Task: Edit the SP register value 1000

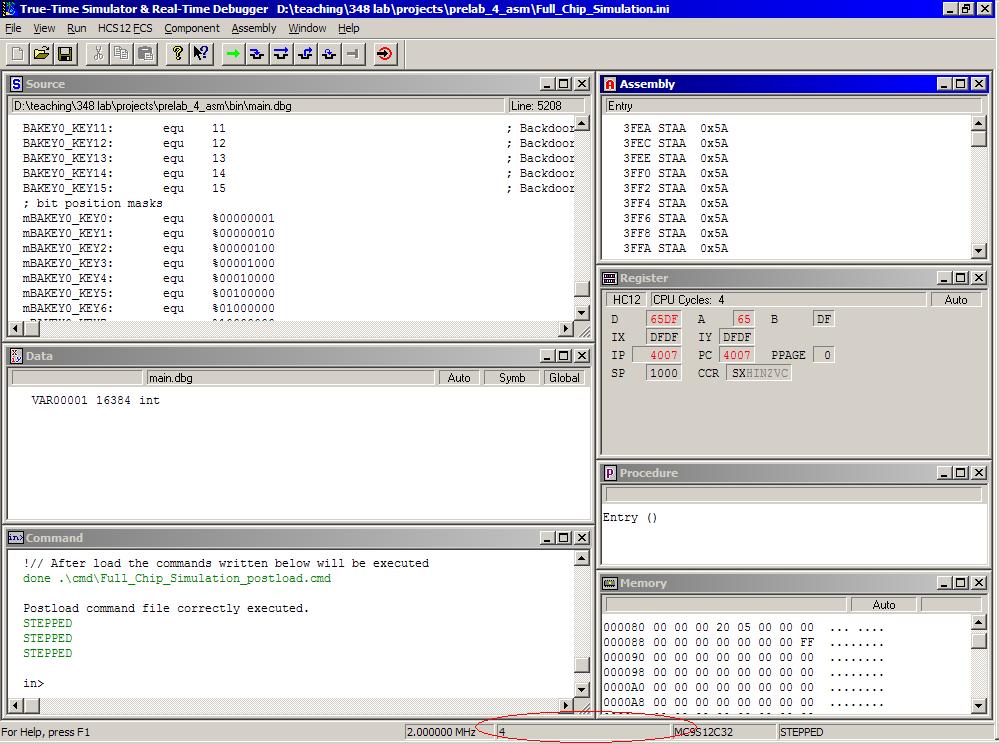Action: (x=663, y=373)
